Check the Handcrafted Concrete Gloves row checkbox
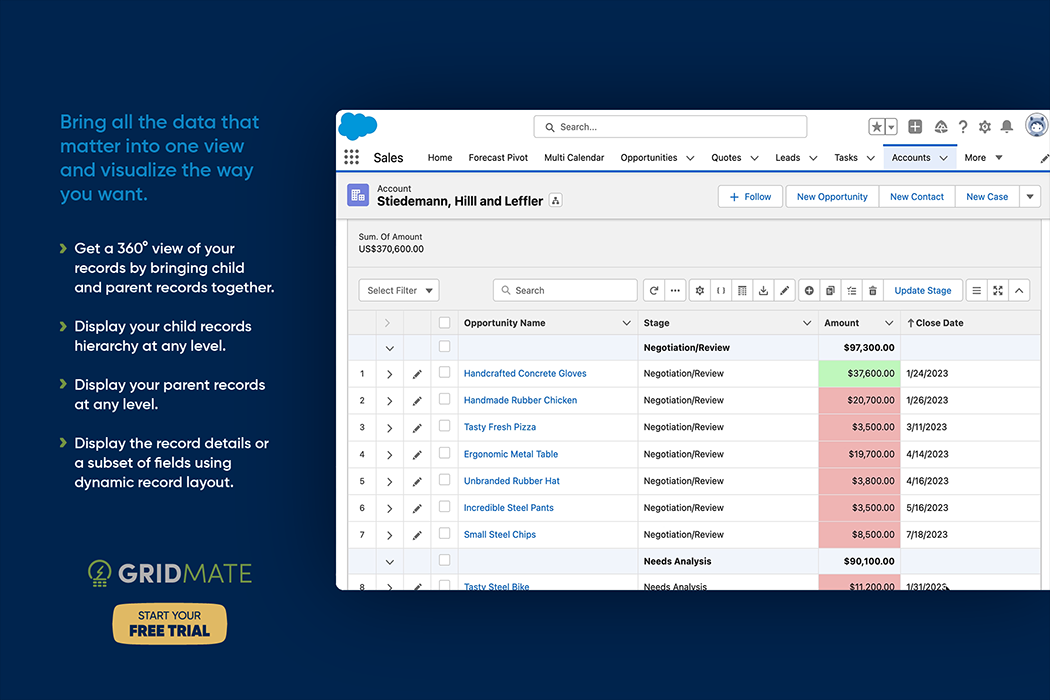 pos(445,373)
